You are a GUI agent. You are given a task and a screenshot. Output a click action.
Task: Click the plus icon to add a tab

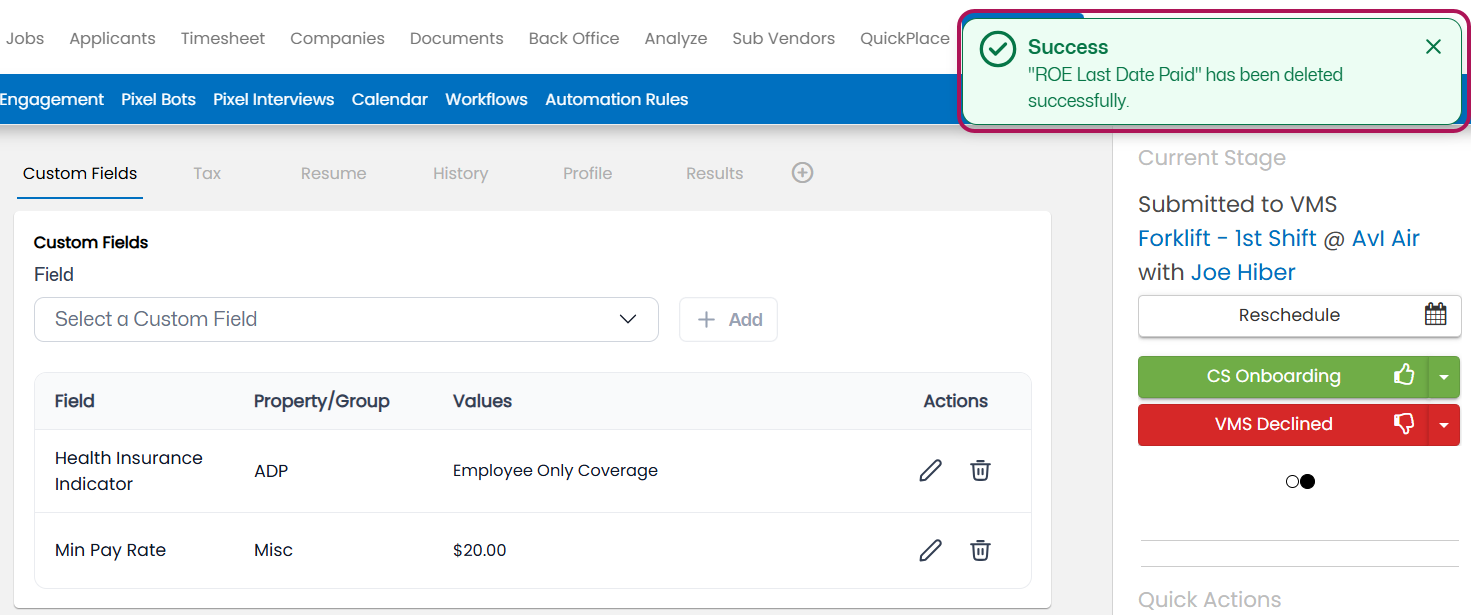pos(802,173)
